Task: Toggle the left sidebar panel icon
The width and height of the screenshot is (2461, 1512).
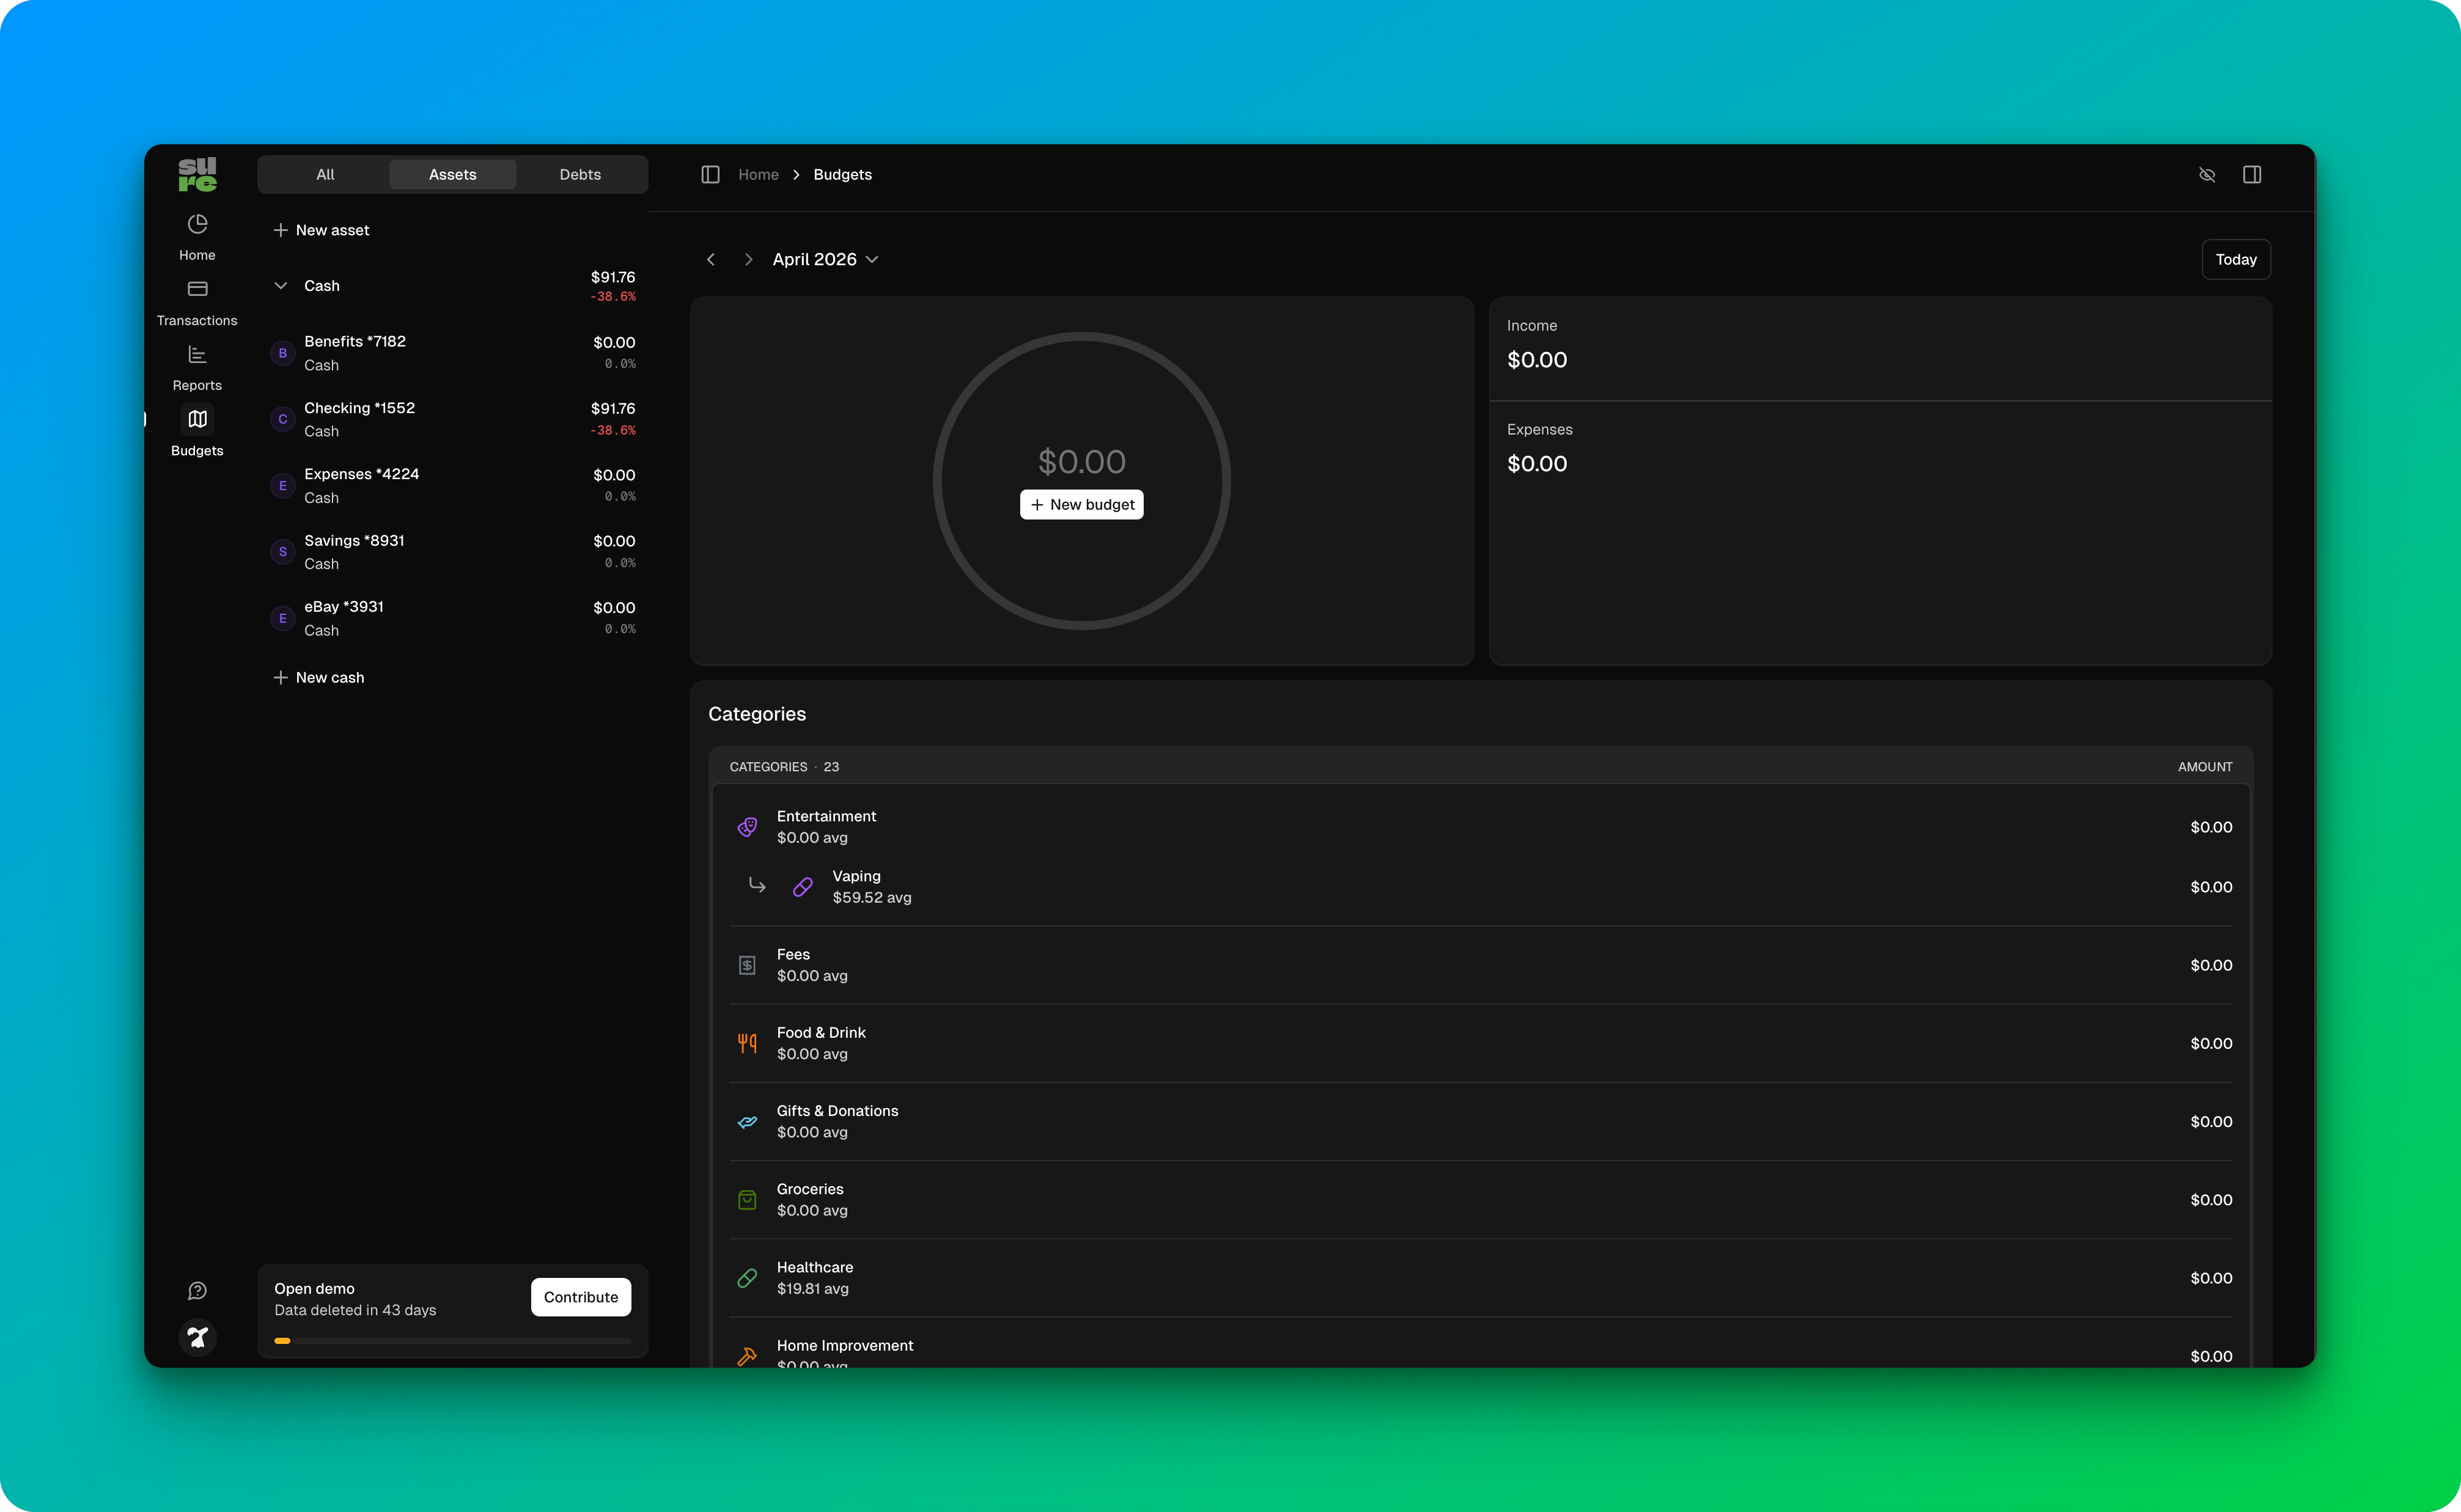Action: [x=710, y=175]
